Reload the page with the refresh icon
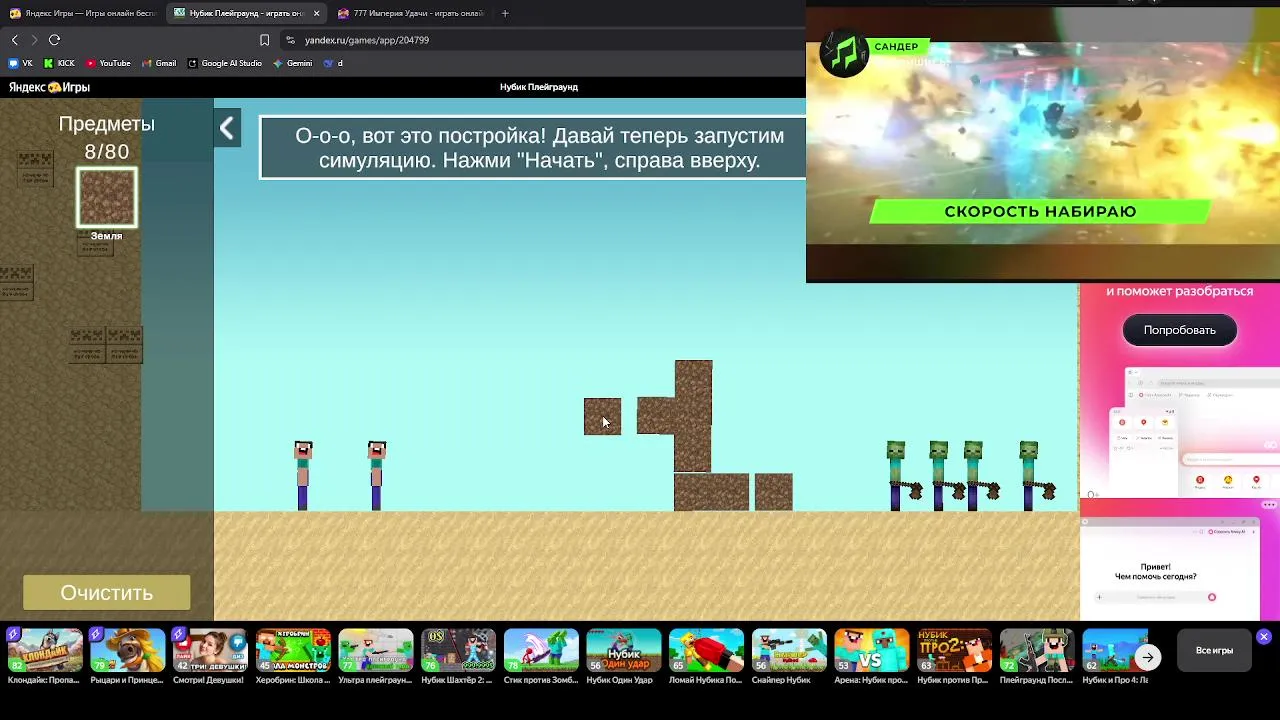 (x=54, y=40)
